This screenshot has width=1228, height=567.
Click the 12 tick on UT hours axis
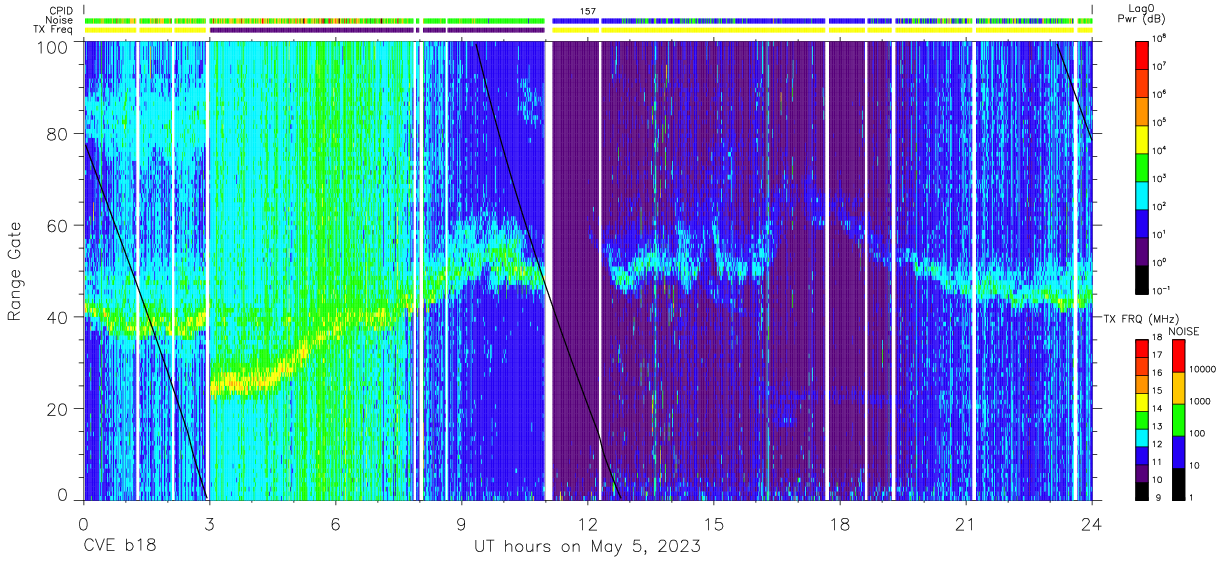(587, 524)
